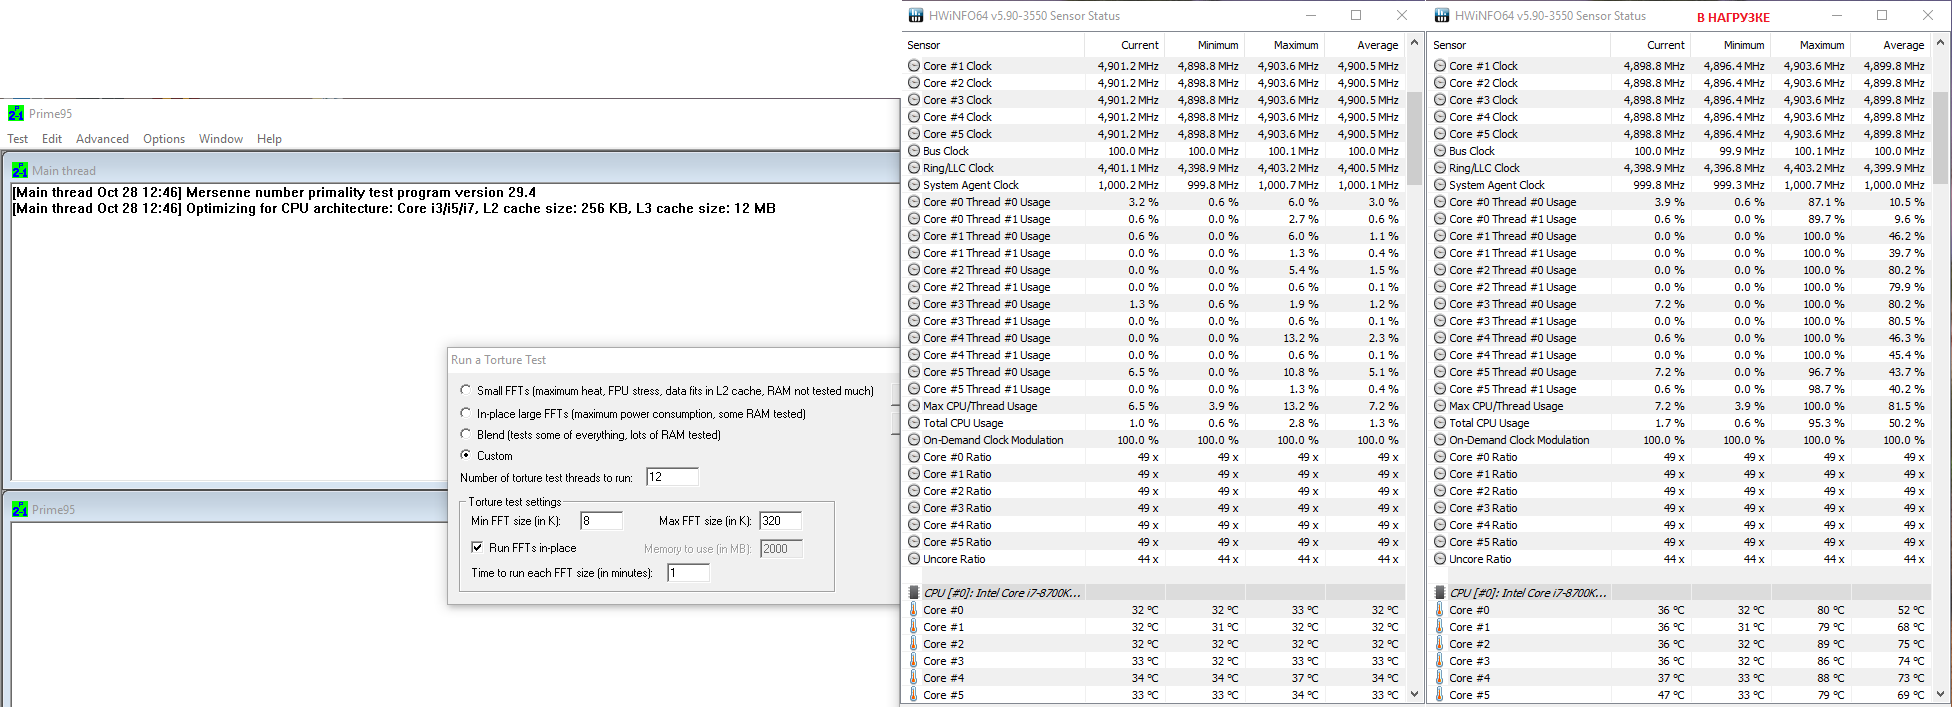Click Uncore Ratio icon in left window
The width and height of the screenshot is (1952, 707).
pos(914,559)
